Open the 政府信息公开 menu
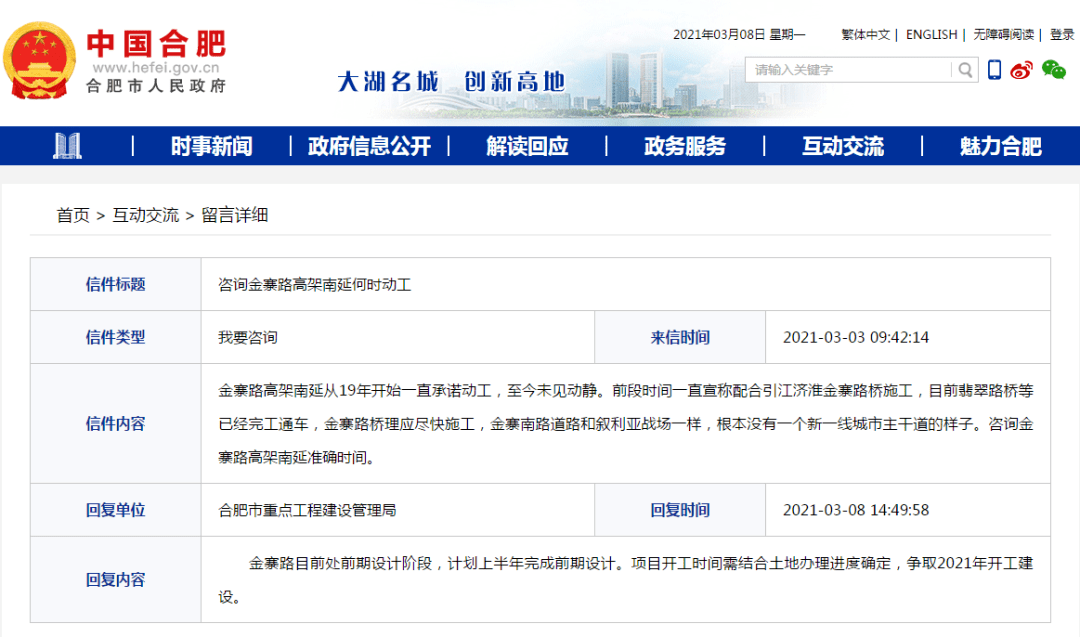 click(370, 146)
